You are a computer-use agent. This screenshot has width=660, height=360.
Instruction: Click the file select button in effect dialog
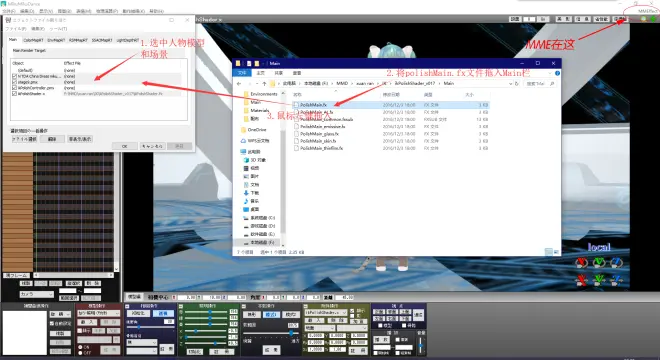pyautogui.click(x=24, y=139)
